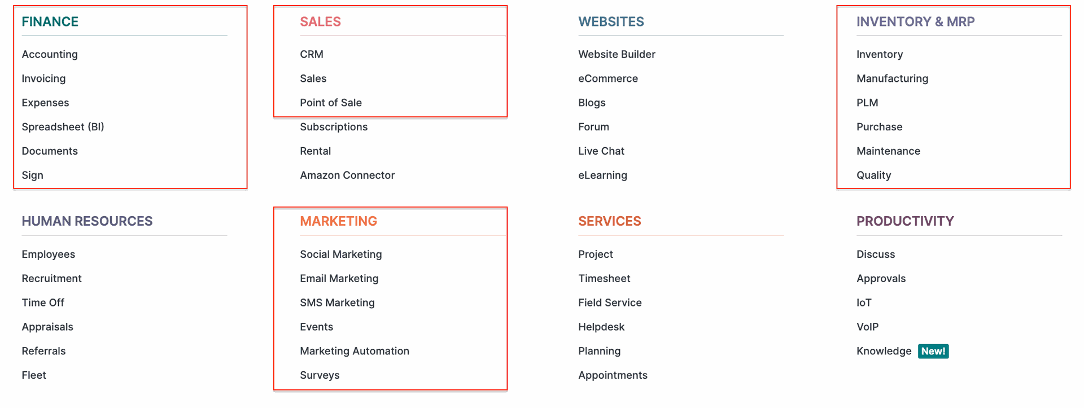
Task: Select Helpdesk under Services
Action: pos(601,327)
